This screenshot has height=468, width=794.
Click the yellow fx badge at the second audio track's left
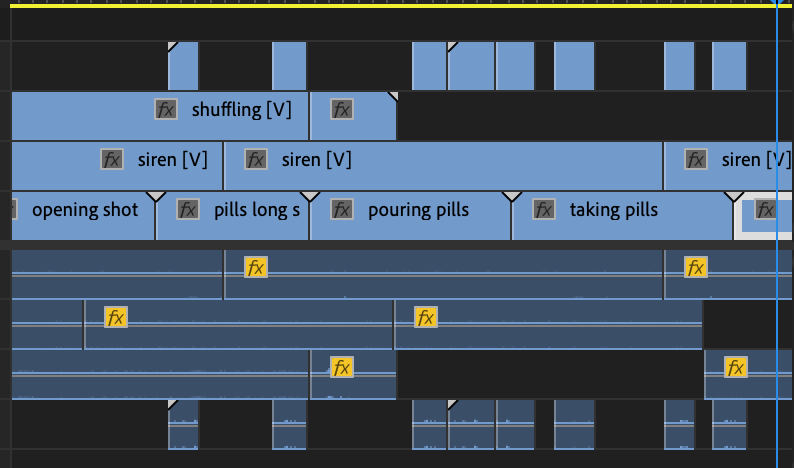(116, 318)
